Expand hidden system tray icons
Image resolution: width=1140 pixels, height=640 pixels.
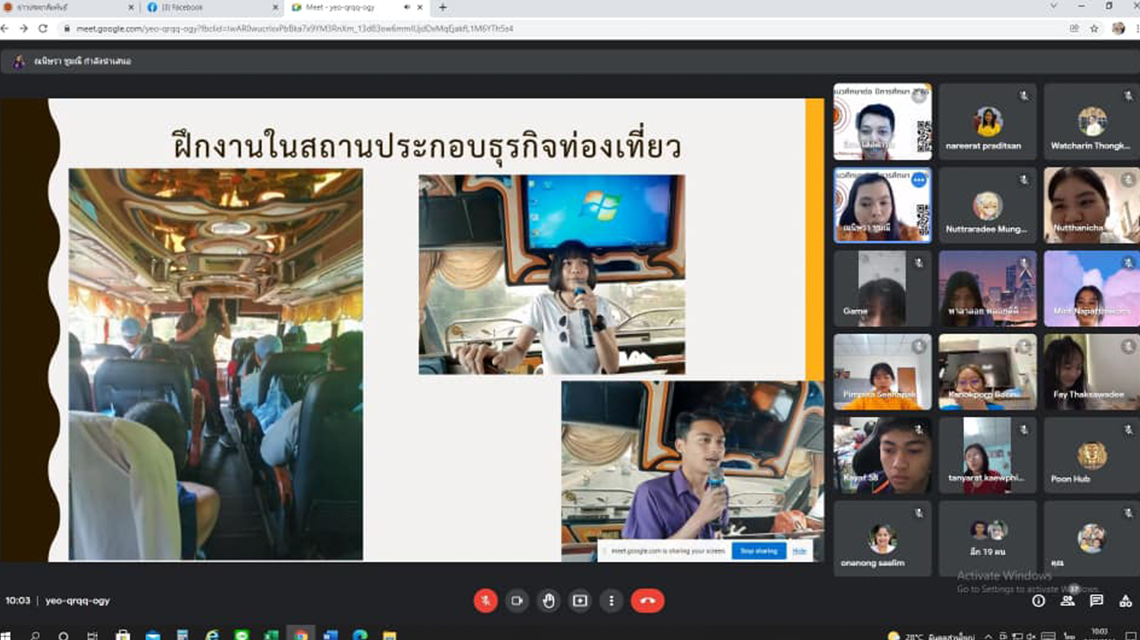pyautogui.click(x=988, y=636)
